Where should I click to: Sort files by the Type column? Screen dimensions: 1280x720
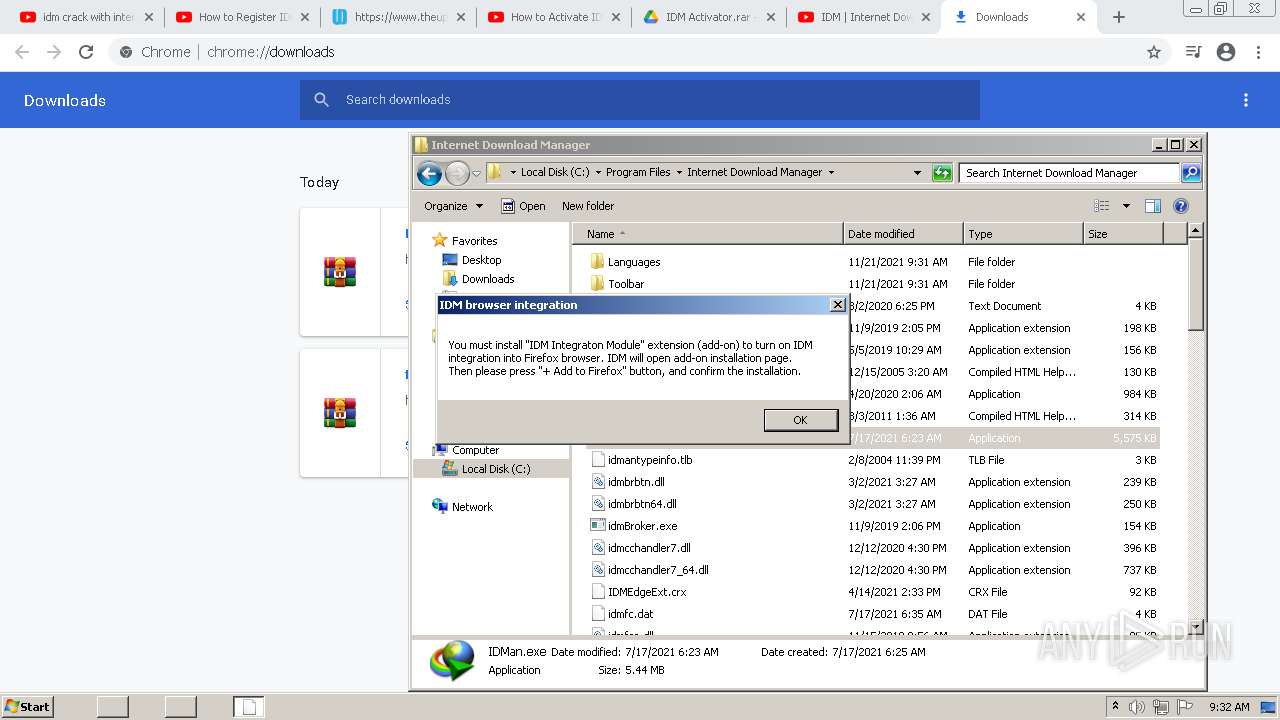coord(1023,234)
